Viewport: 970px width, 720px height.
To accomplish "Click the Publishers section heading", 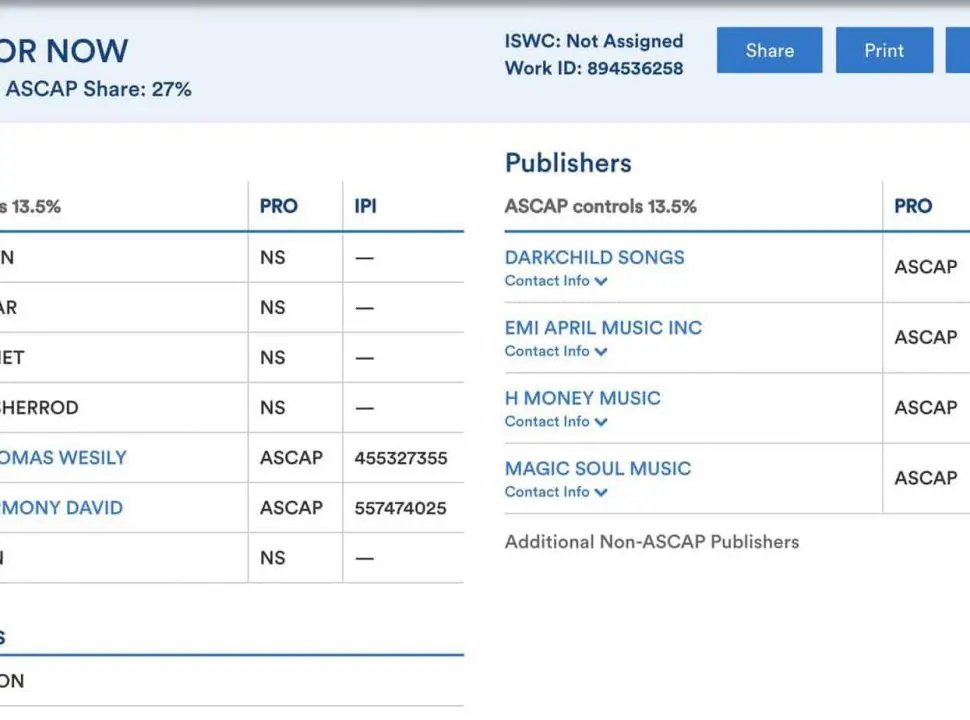I will 568,163.
